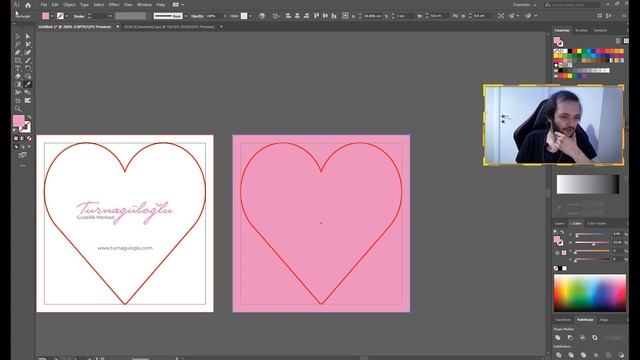
Task: Click the Arrange Documents icon after Help
Action: tap(176, 5)
